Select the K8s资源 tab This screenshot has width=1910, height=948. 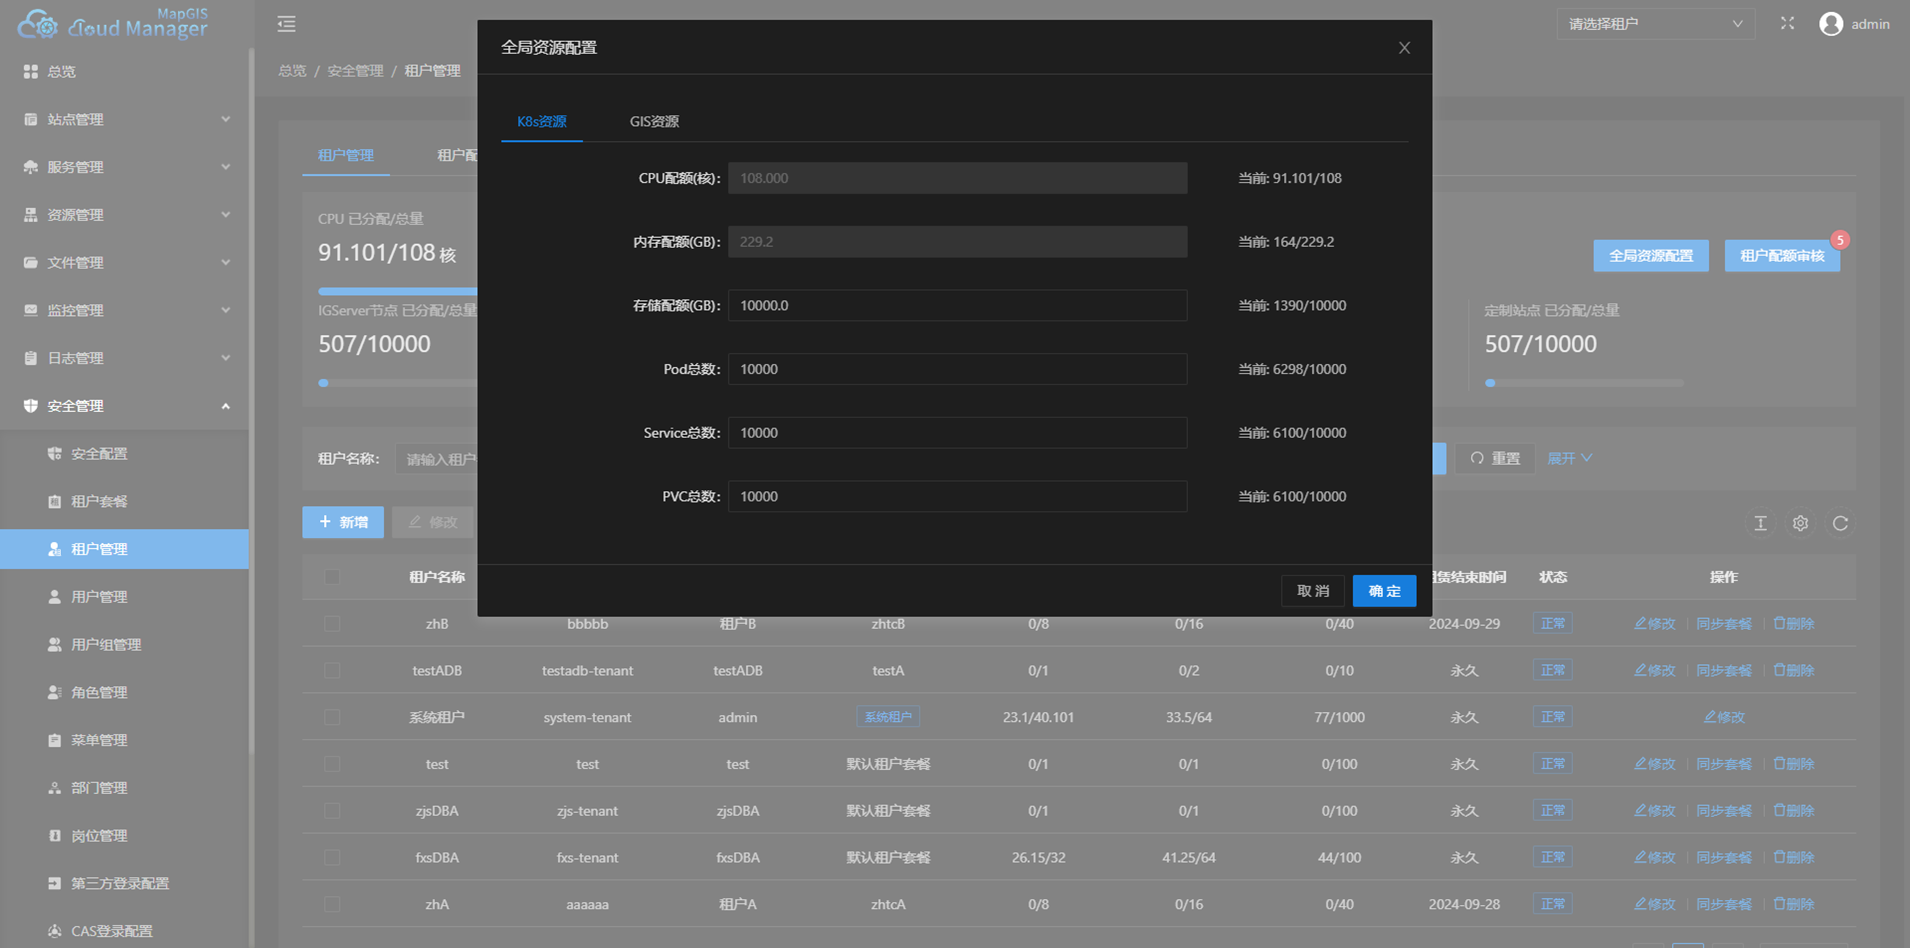pos(541,122)
